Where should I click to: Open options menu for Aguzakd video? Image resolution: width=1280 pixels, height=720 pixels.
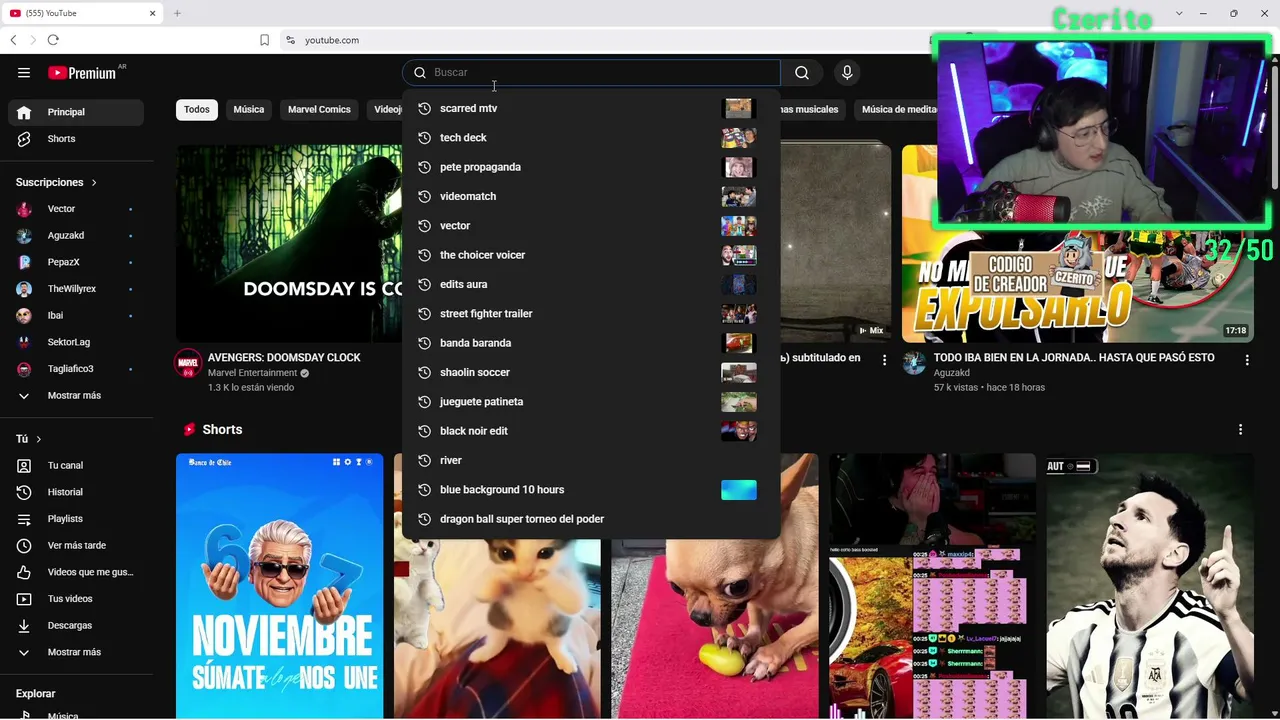tap(1247, 359)
